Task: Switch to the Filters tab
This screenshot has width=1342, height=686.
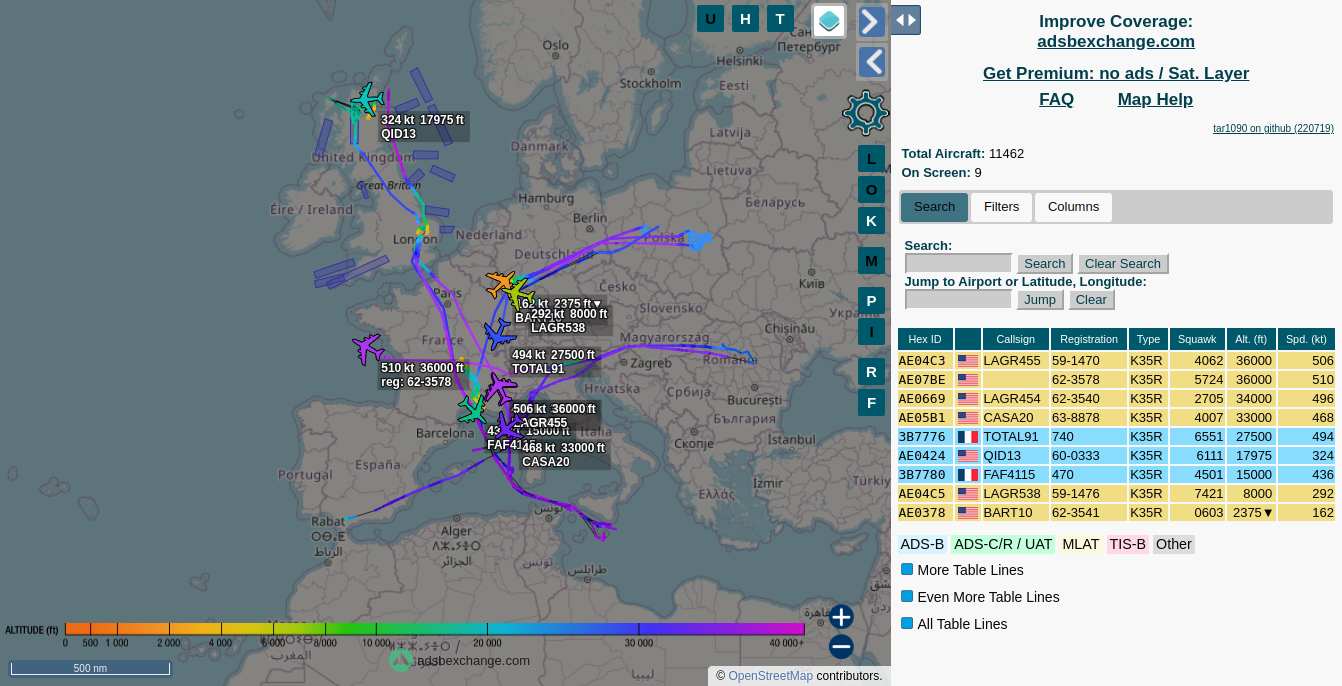Action: click(1002, 207)
